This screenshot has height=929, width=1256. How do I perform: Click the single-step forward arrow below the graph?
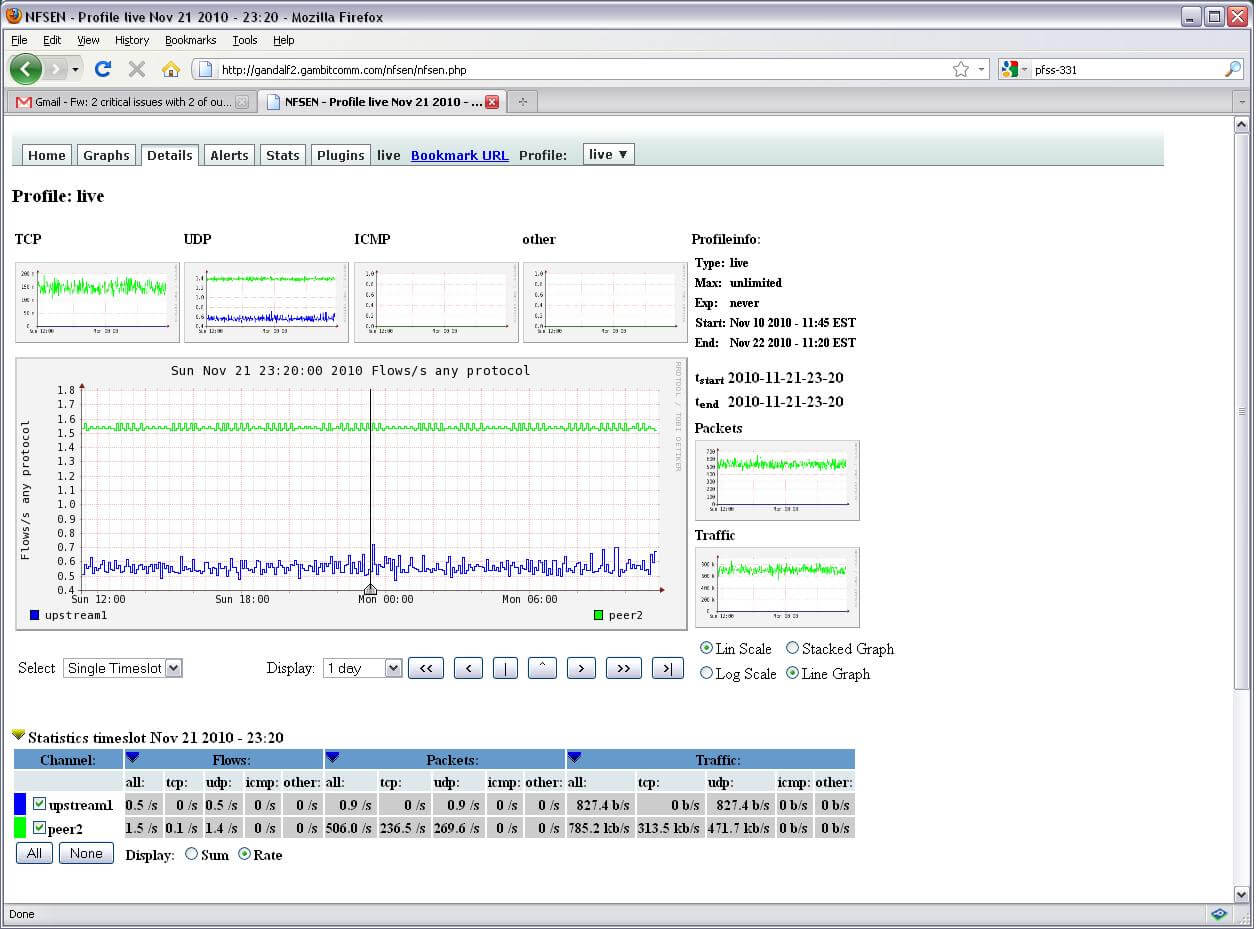[581, 667]
